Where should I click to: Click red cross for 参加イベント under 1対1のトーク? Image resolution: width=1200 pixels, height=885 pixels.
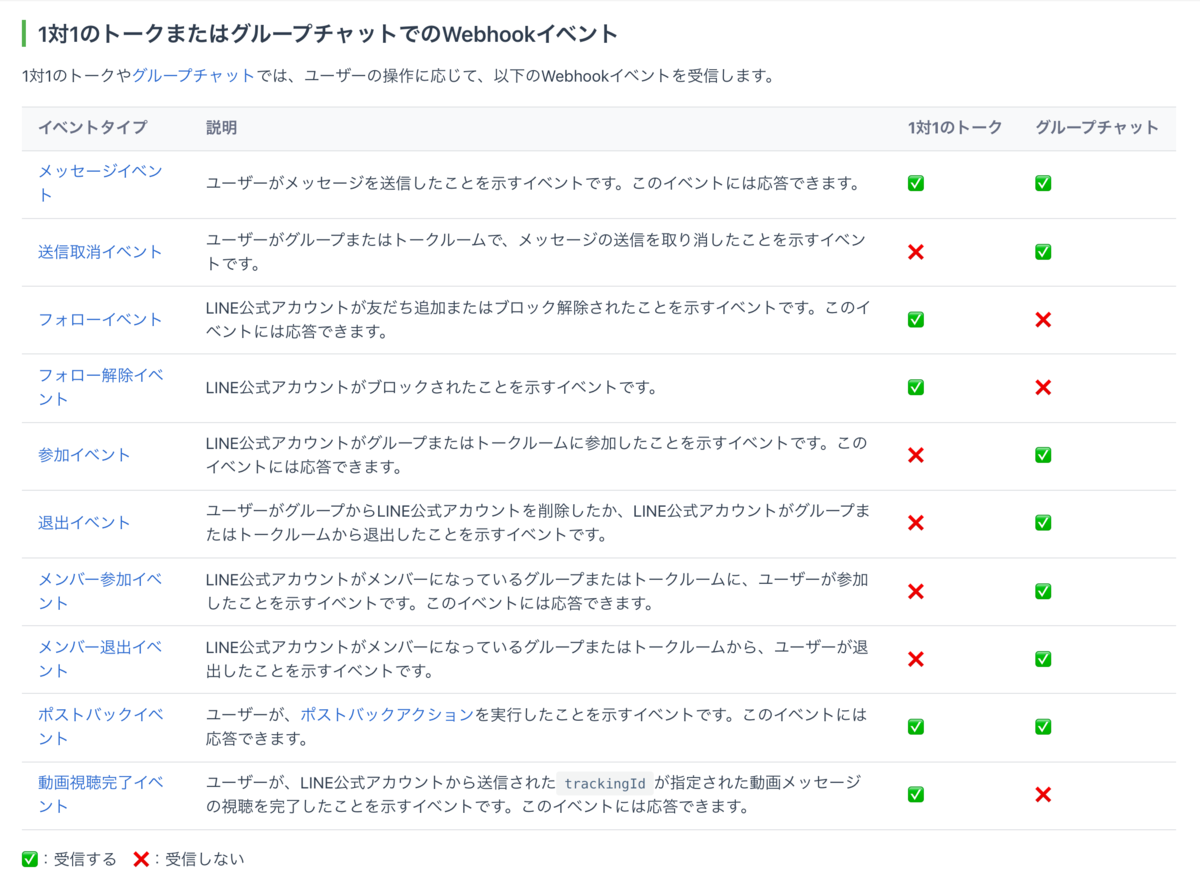[915, 455]
